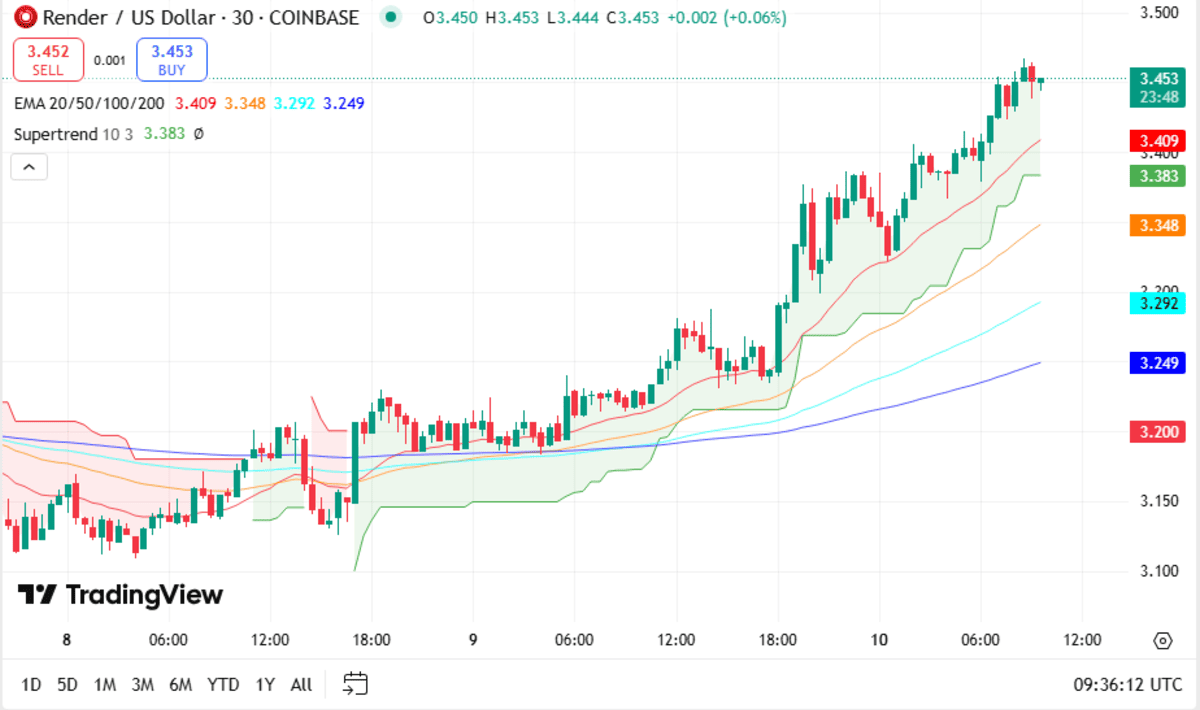Select the 6M time range
Screen dimensions: 1200x710
click(181, 685)
